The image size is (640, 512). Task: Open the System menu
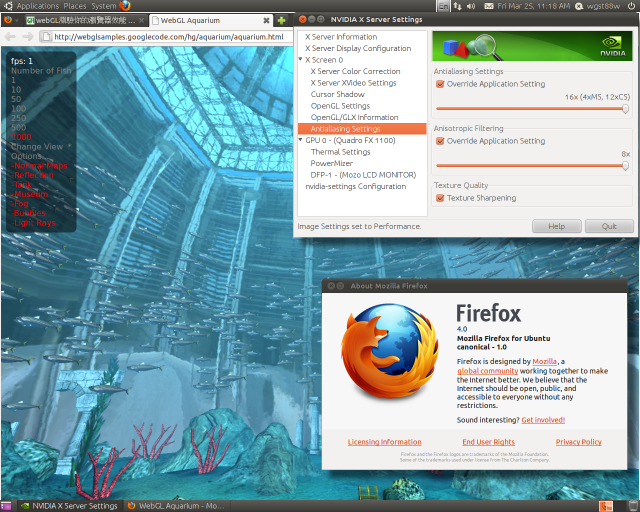[104, 6]
